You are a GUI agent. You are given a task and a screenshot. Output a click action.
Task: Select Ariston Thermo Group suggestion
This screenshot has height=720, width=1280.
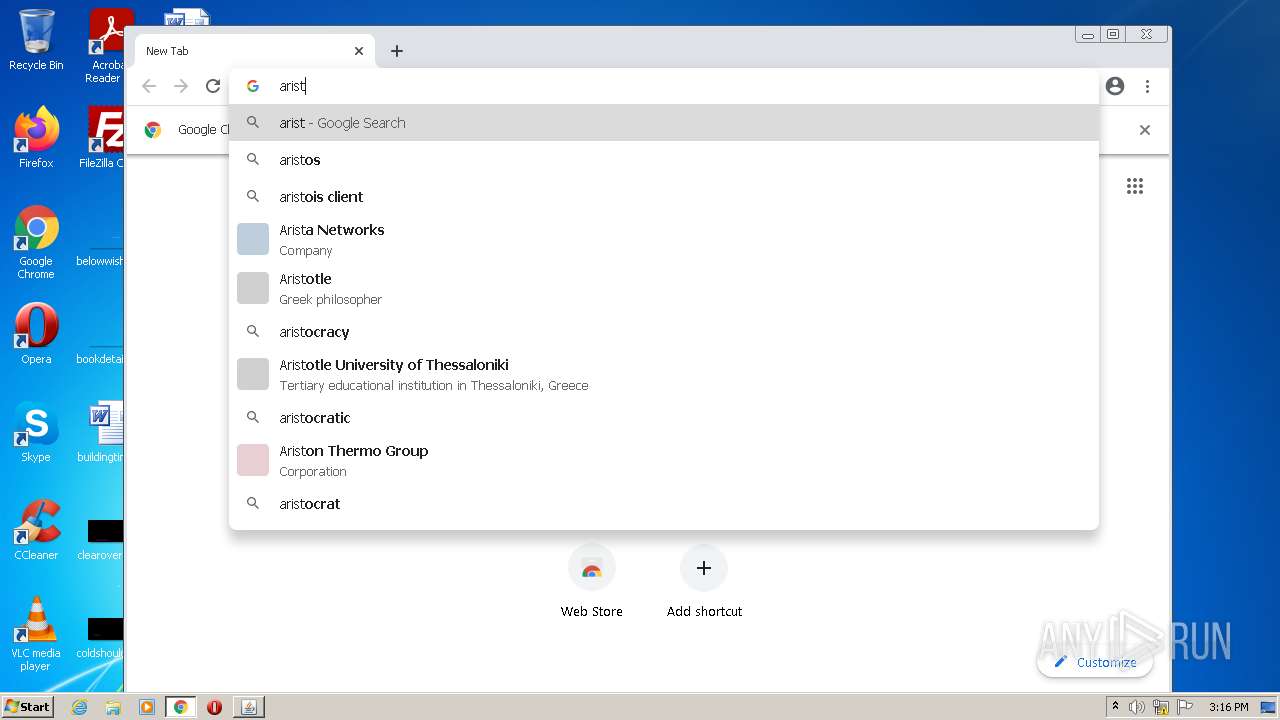tap(664, 461)
